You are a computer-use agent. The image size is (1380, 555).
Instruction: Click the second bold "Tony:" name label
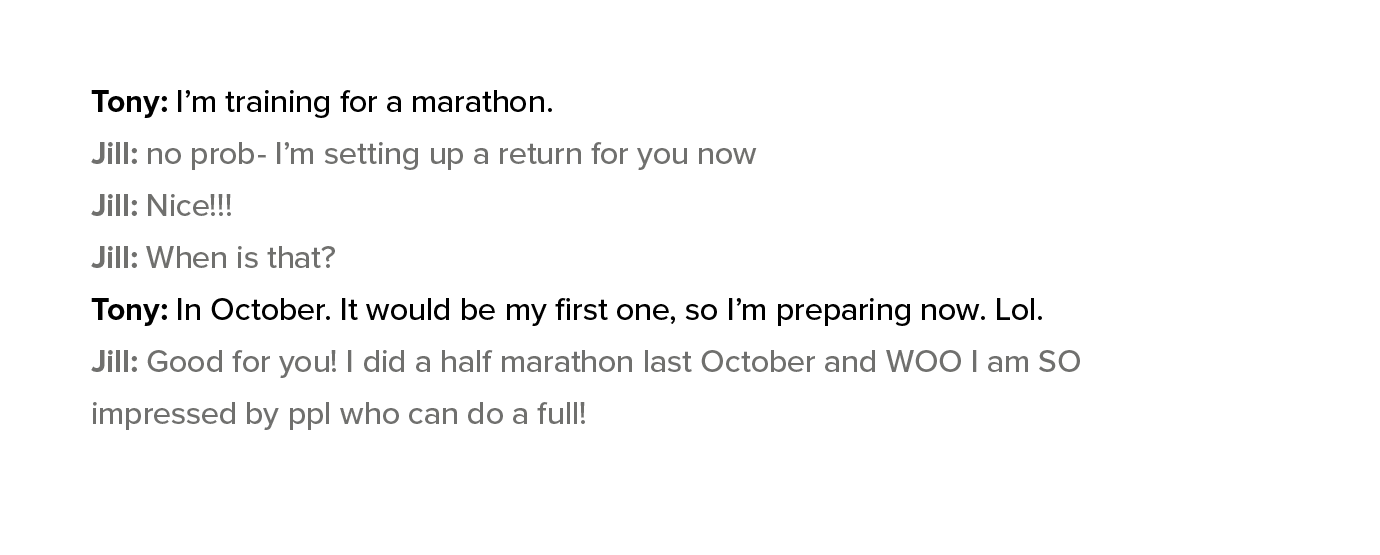[130, 311]
